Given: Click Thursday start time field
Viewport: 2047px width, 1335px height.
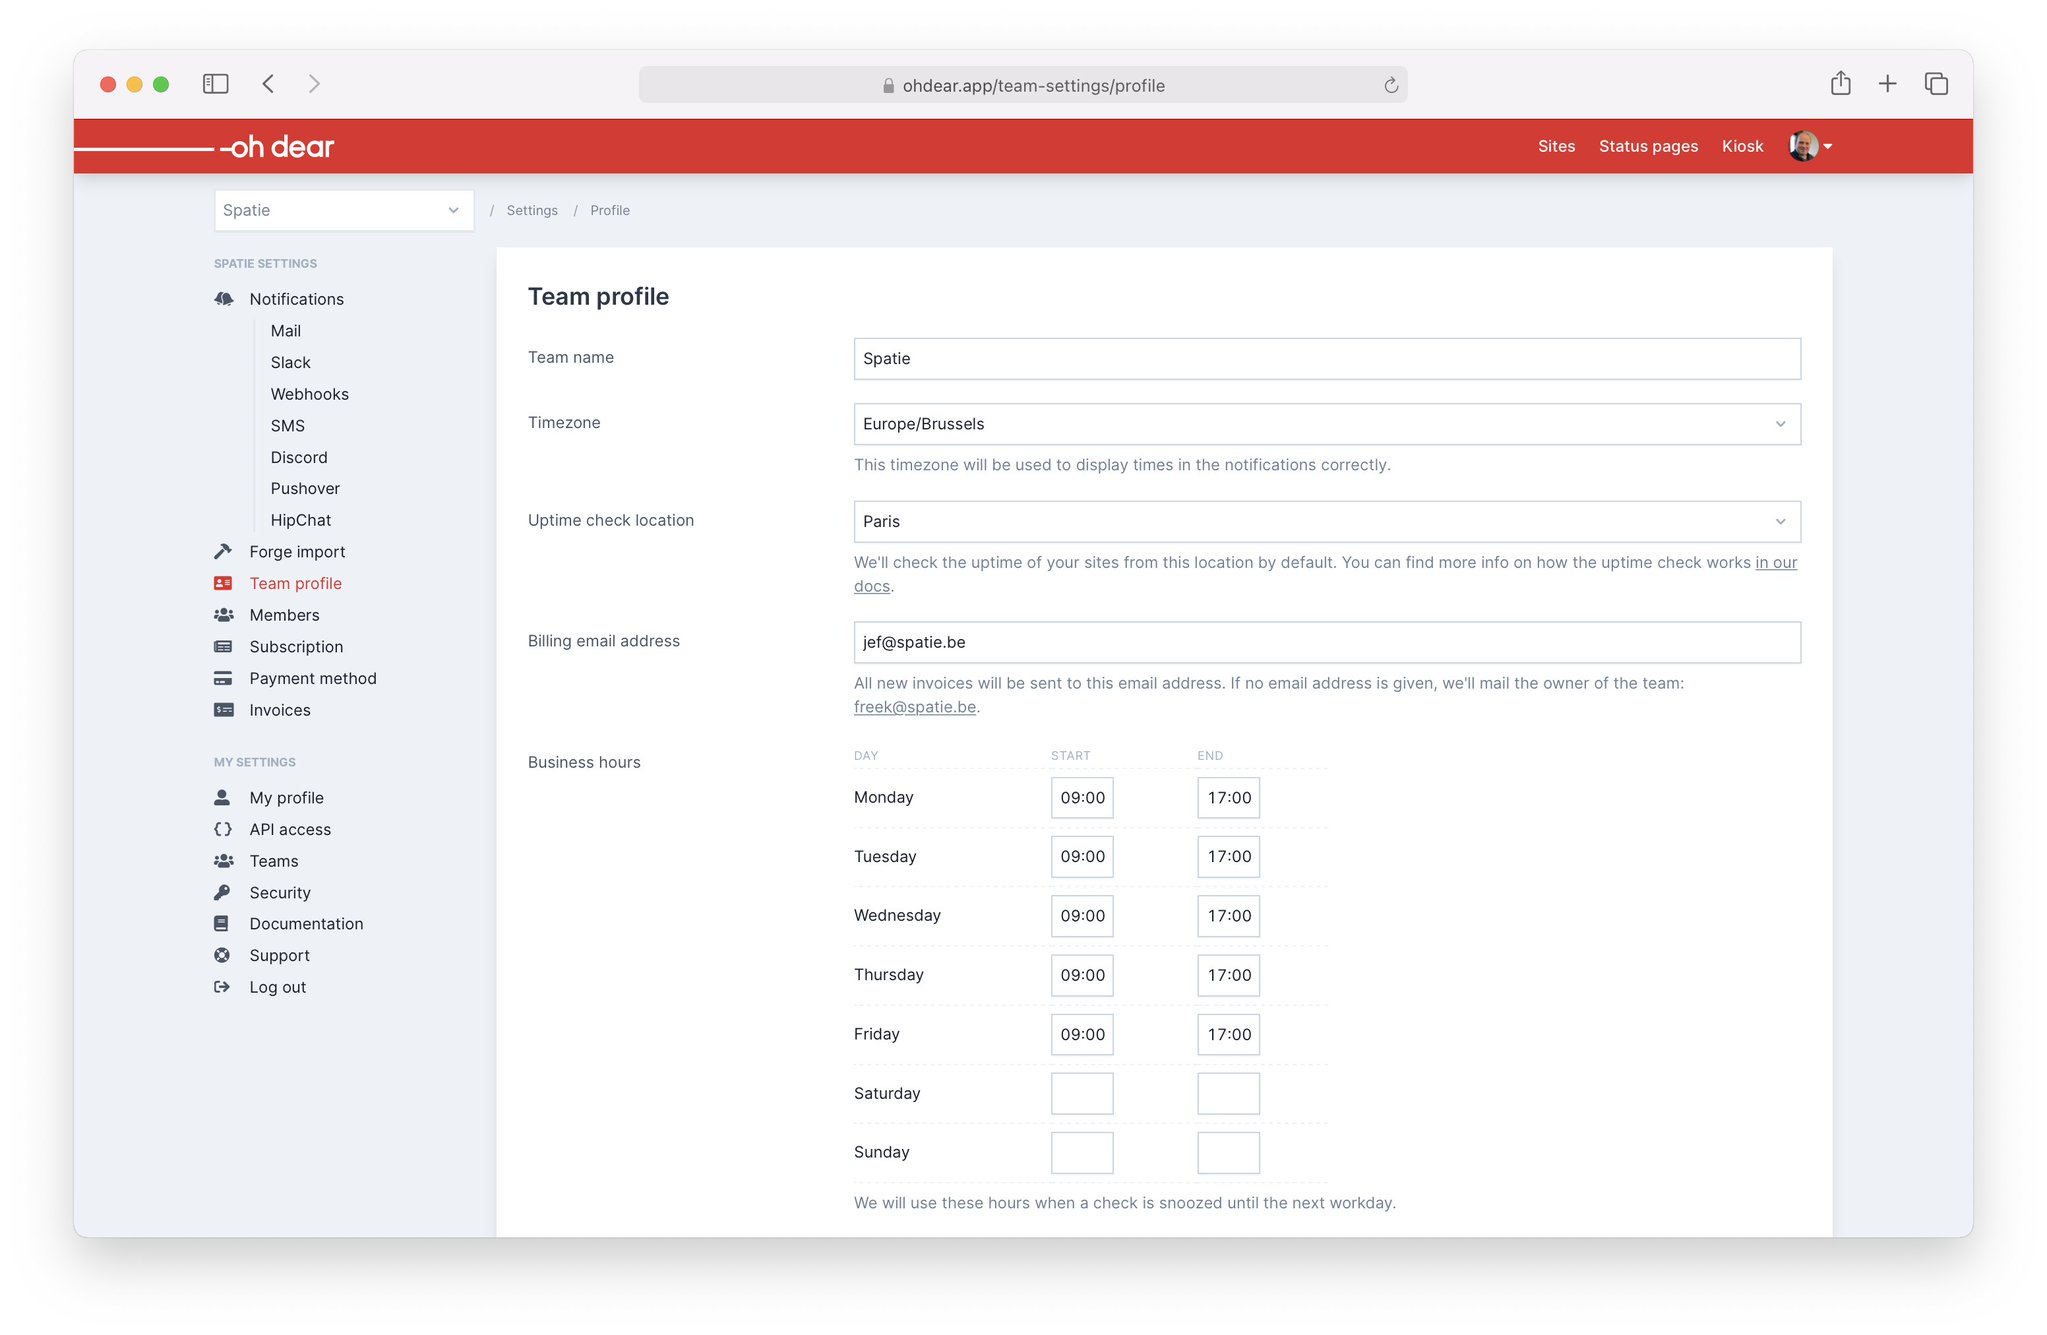Looking at the screenshot, I should click(1082, 975).
